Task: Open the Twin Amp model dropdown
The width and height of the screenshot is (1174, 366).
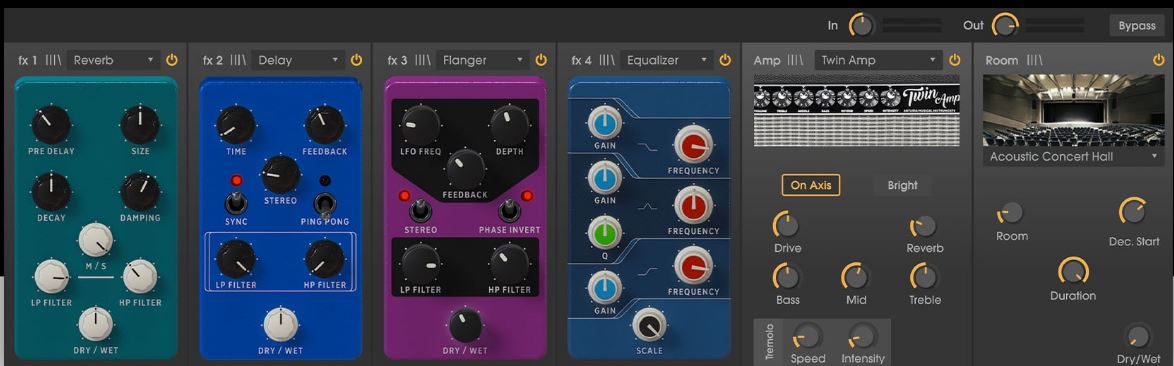Action: pyautogui.click(x=878, y=60)
